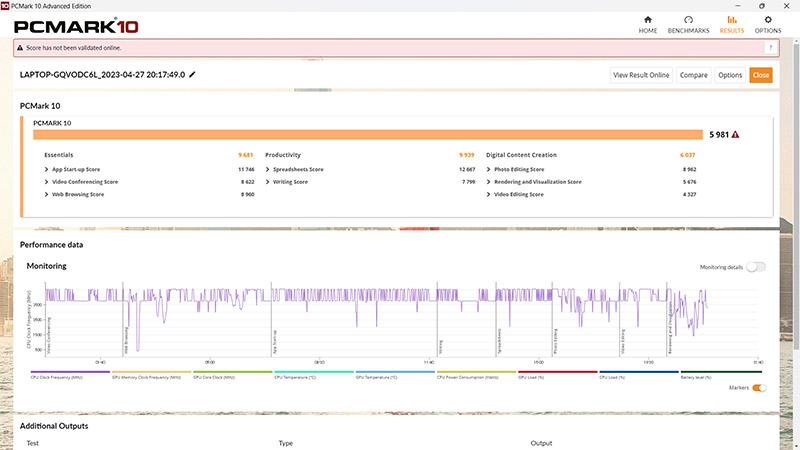Image resolution: width=800 pixels, height=450 pixels.
Task: Click the Monitoring heading
Action: pos(46,266)
